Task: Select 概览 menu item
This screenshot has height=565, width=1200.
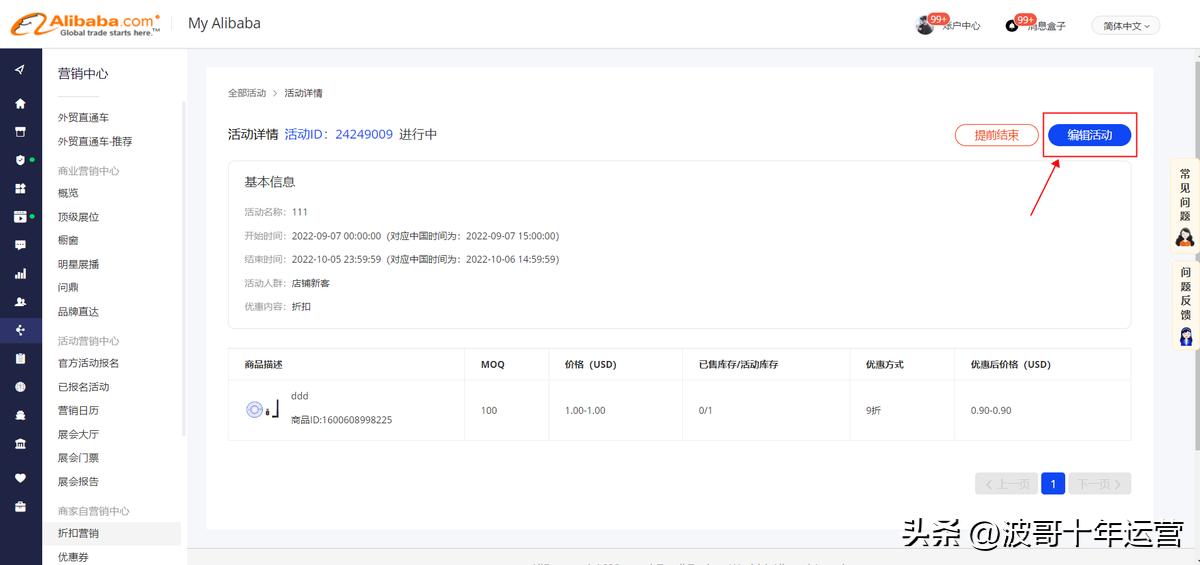Action: point(68,193)
